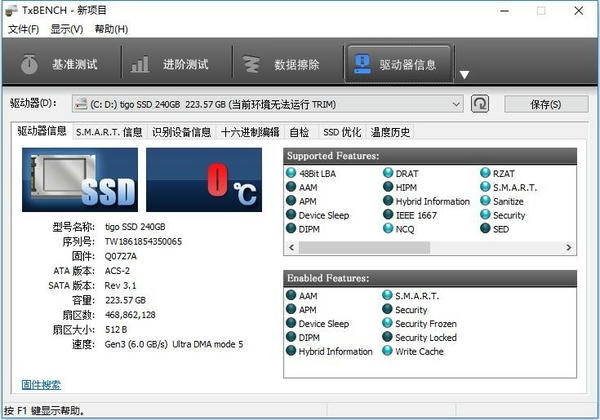600x420 pixels.
Task: Switch to the 自检 tab
Action: (299, 132)
